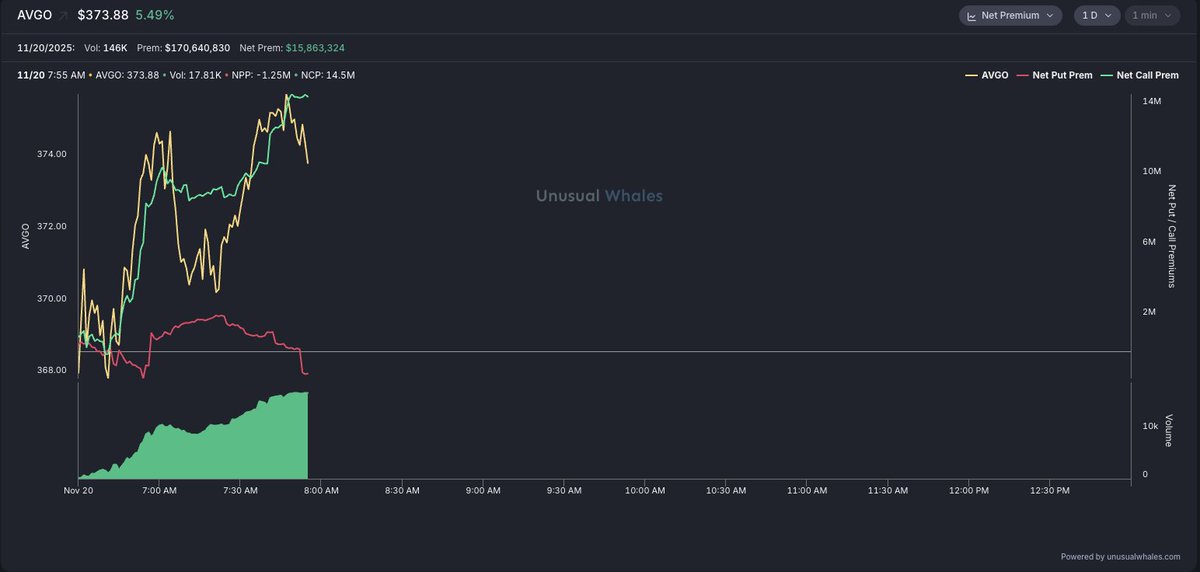
Task: Click the 10:00 AM time axis label
Action: pyautogui.click(x=644, y=491)
